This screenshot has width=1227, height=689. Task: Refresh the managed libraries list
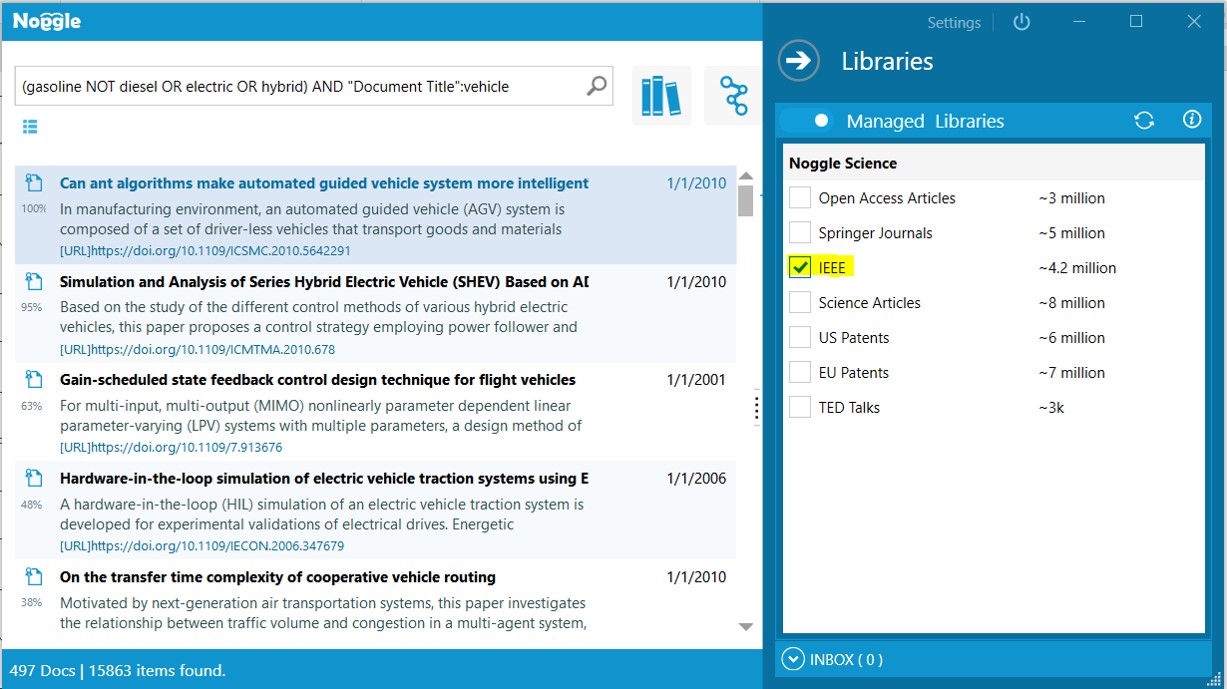[1144, 121]
